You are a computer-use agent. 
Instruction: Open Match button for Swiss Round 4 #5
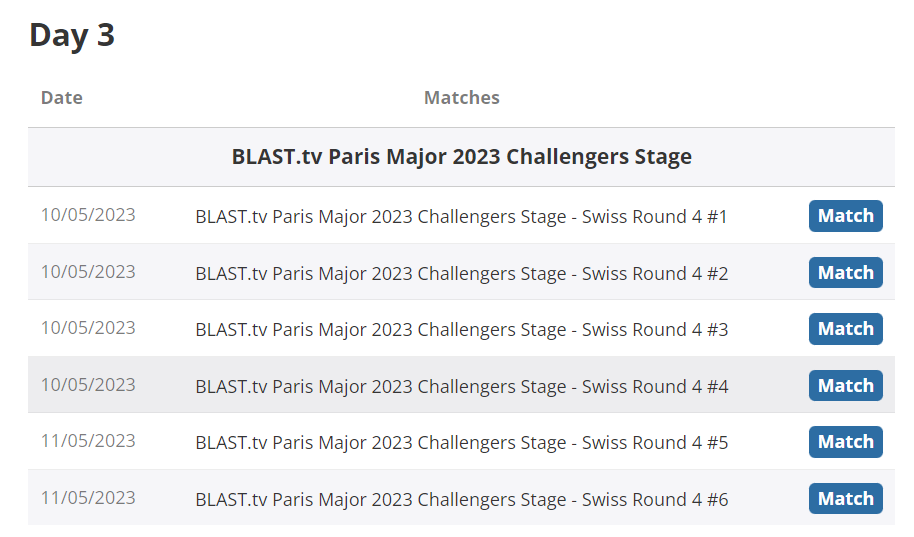tap(845, 442)
